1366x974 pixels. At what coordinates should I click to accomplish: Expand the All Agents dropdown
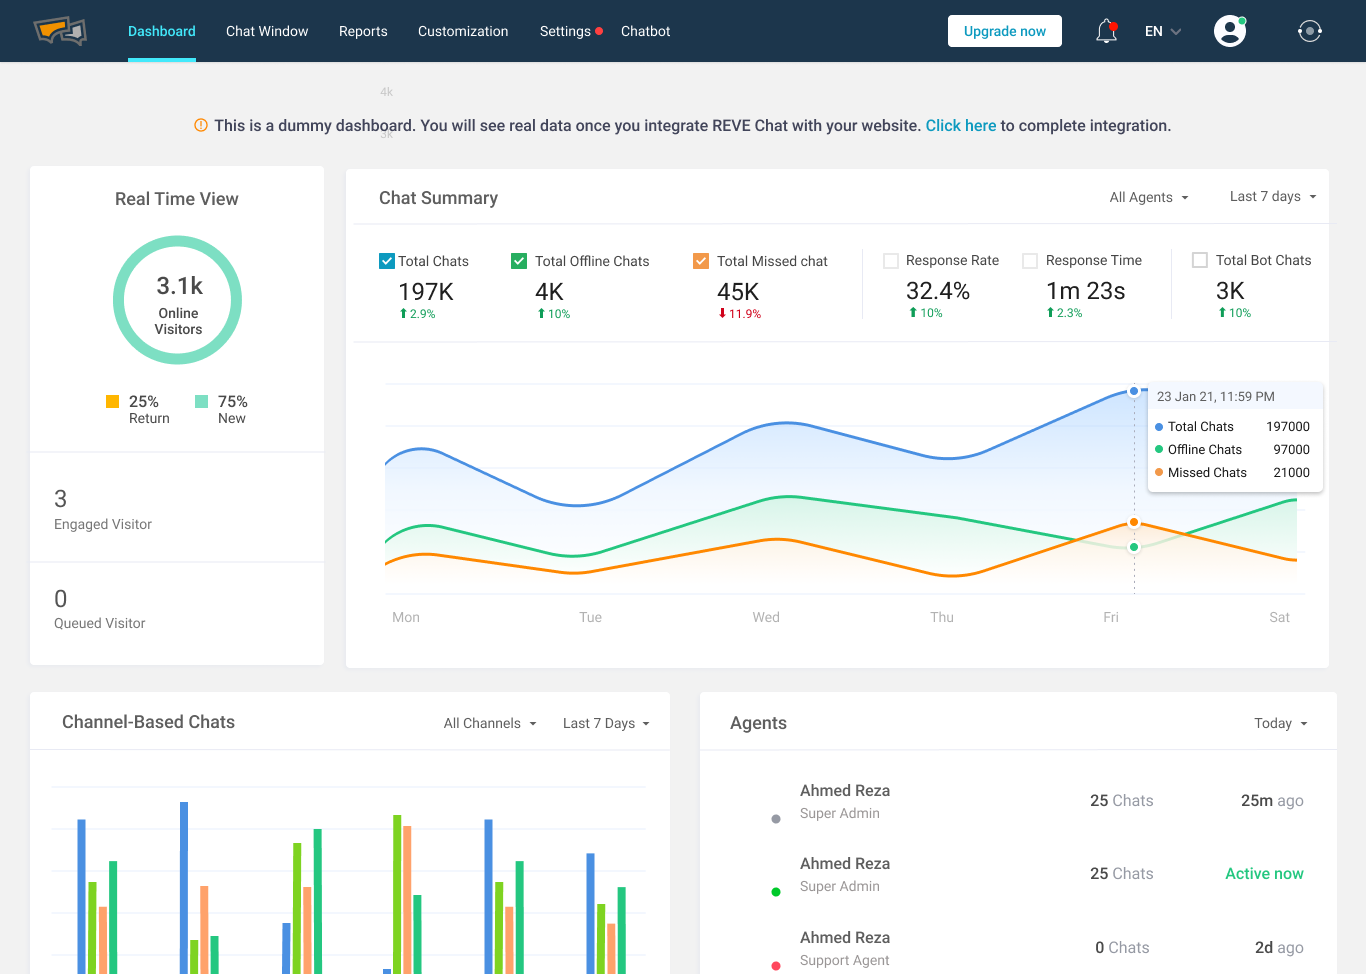pyautogui.click(x=1149, y=197)
